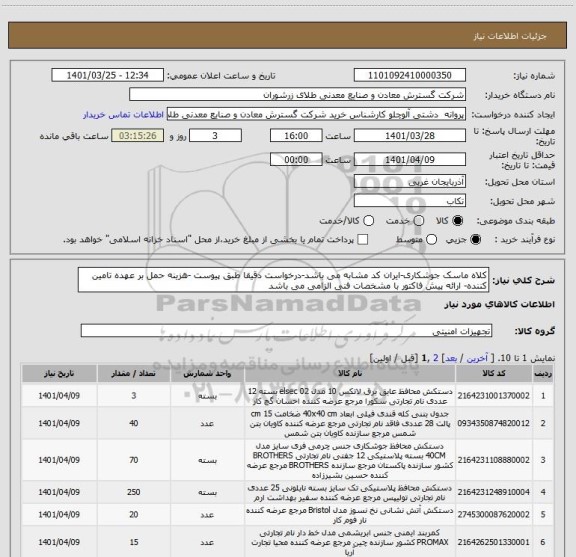
Task: Select the کالا/خدمت radio button
Action: click(x=368, y=221)
